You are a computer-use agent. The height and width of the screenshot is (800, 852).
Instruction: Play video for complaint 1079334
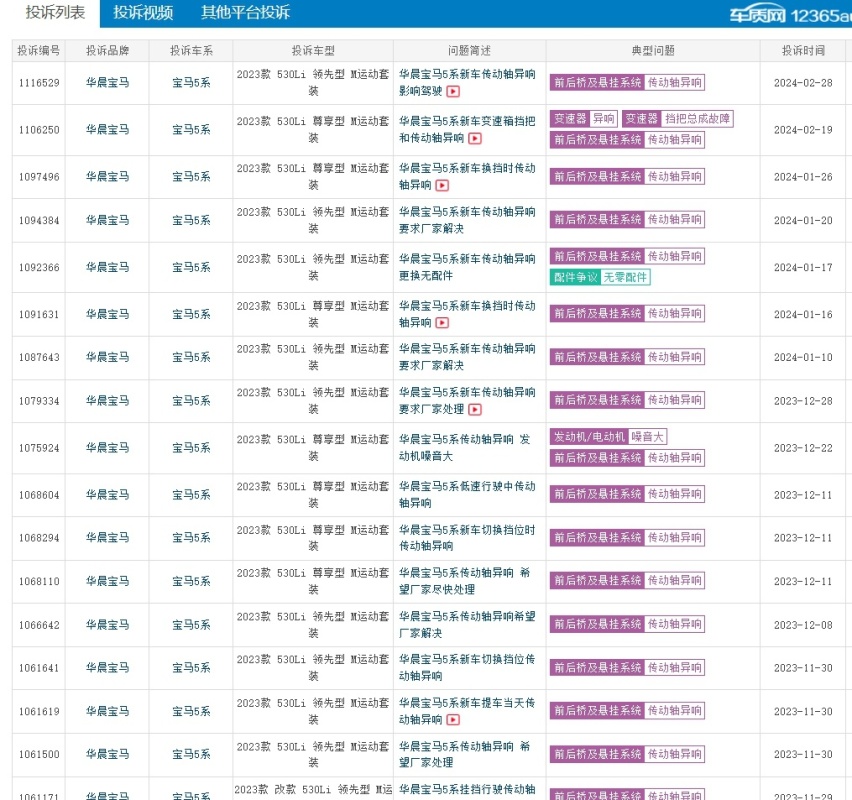[x=474, y=409]
